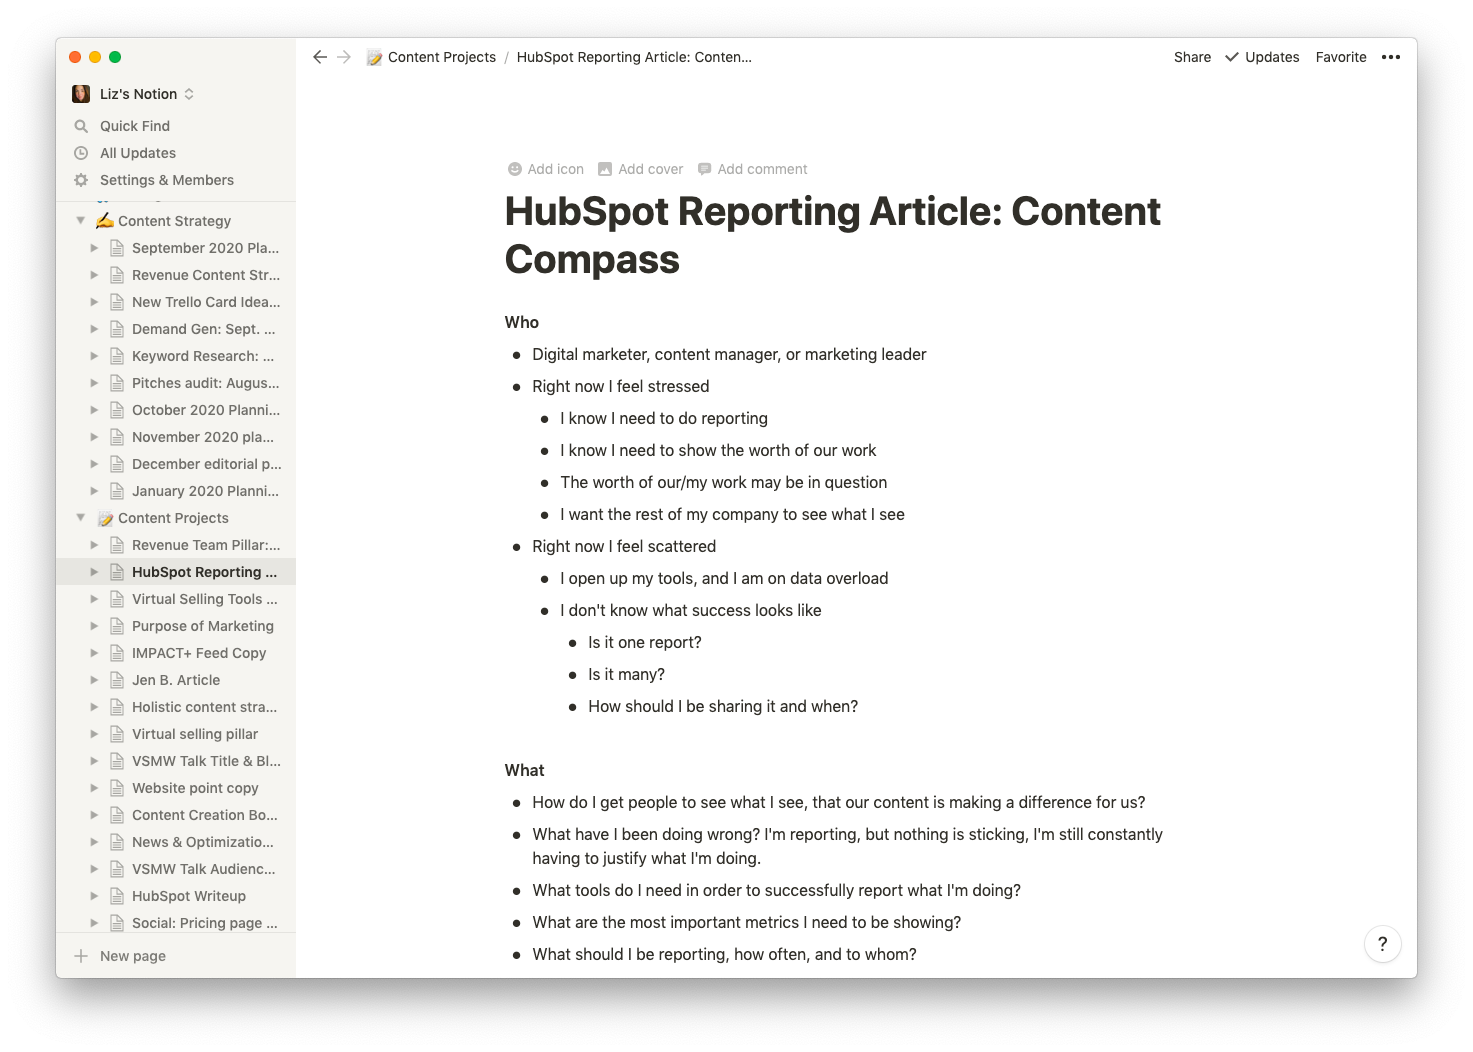
Task: Click the forward navigation arrow
Action: click(x=344, y=57)
